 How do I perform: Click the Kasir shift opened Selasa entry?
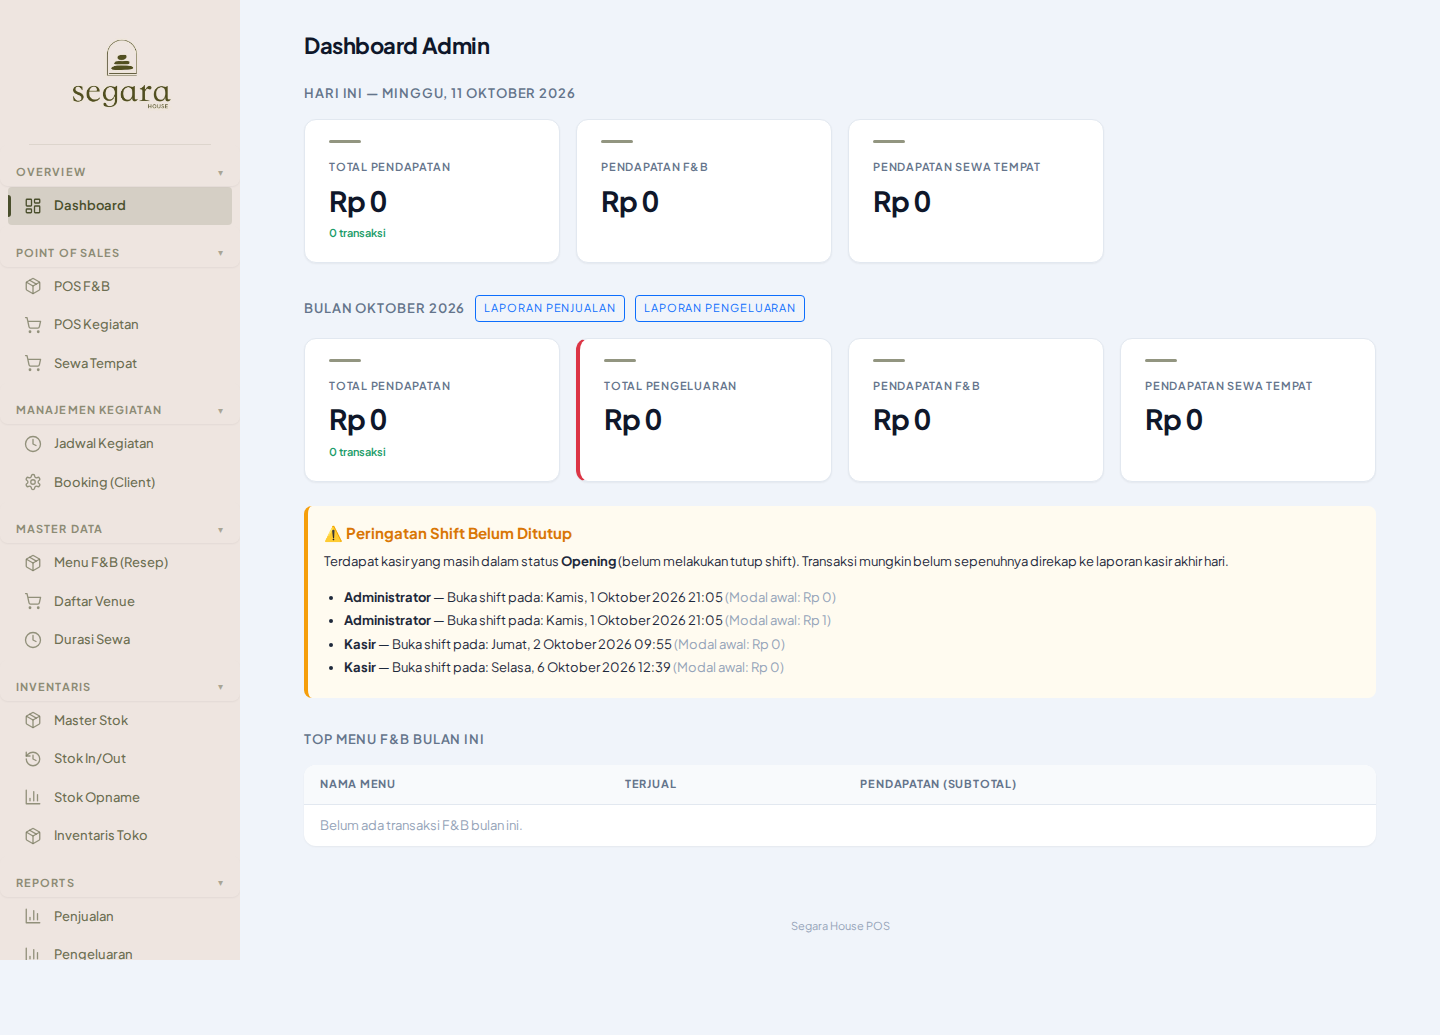(x=564, y=668)
